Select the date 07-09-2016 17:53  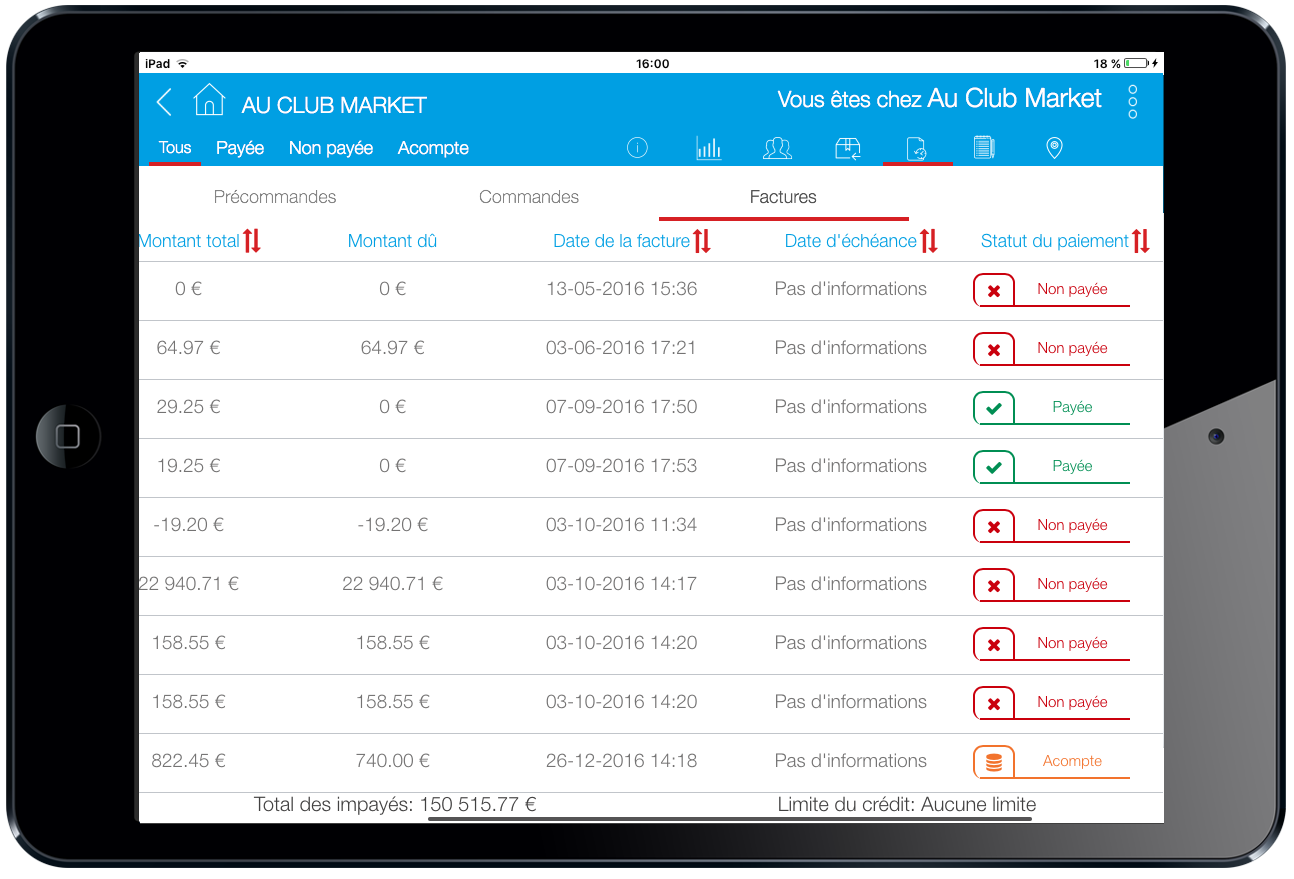pyautogui.click(x=621, y=466)
